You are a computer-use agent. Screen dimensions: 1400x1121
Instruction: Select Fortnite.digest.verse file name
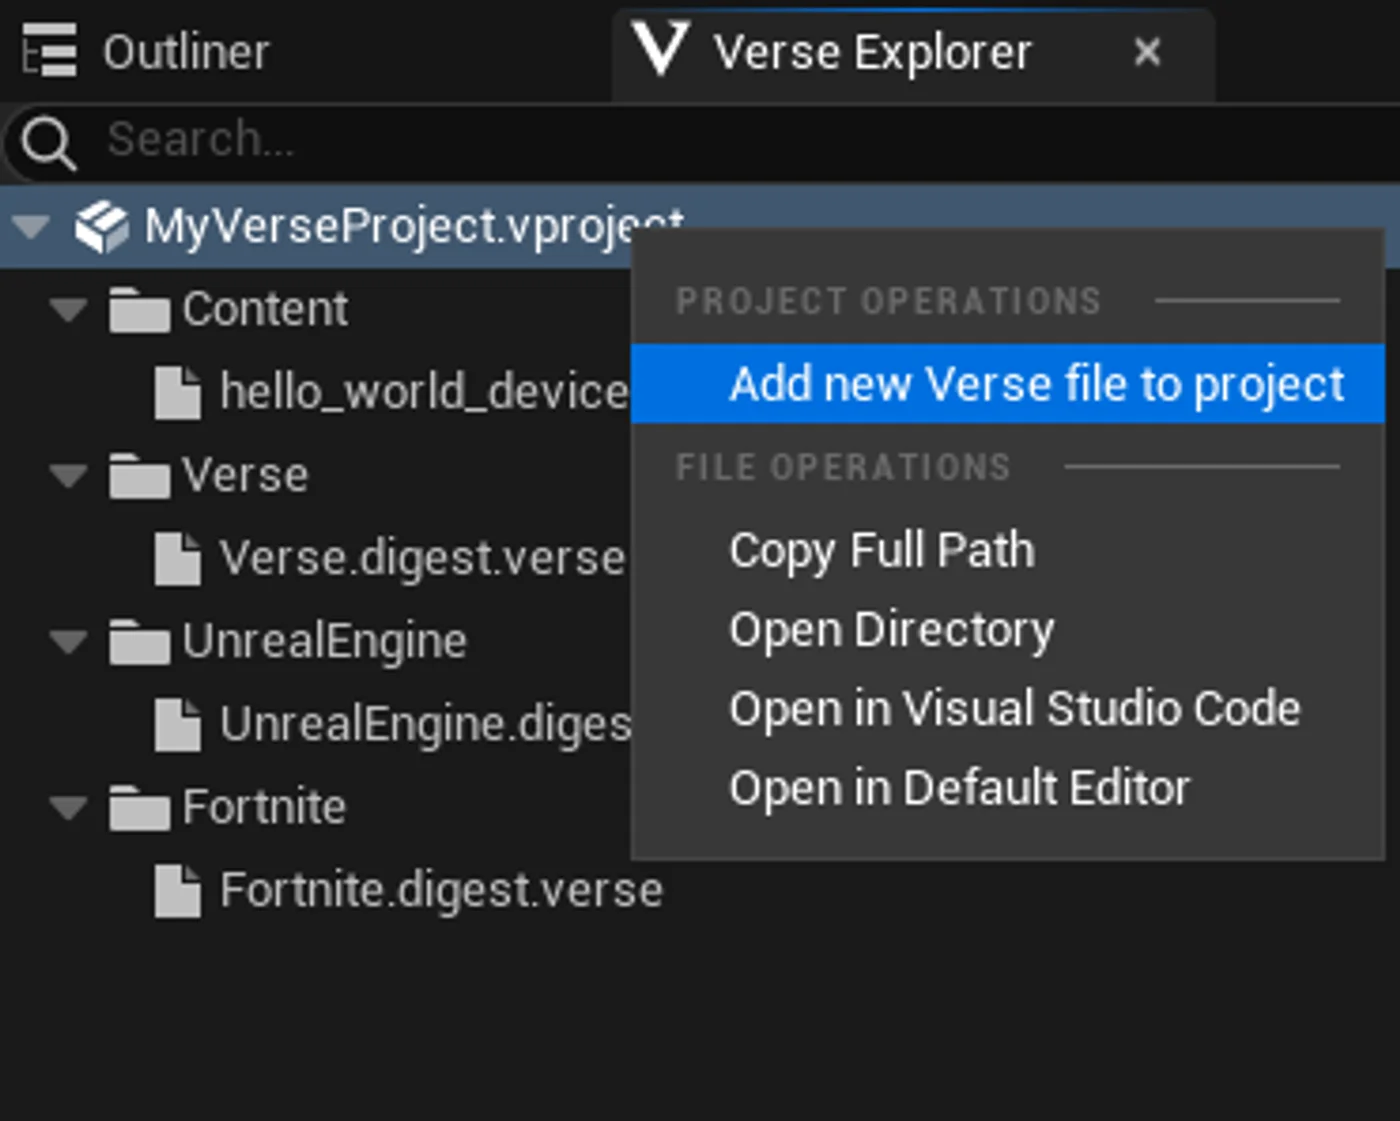click(441, 890)
